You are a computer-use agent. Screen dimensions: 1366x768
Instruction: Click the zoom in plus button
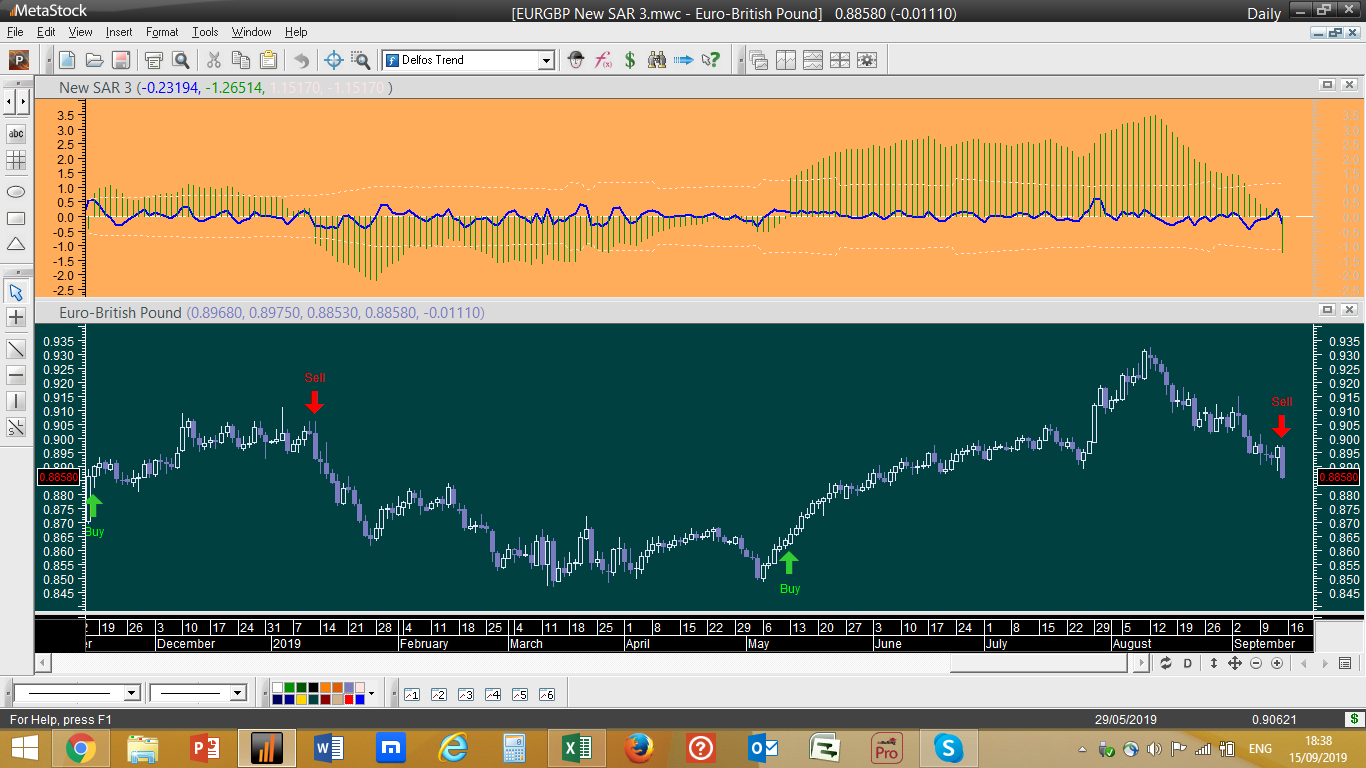click(1277, 663)
